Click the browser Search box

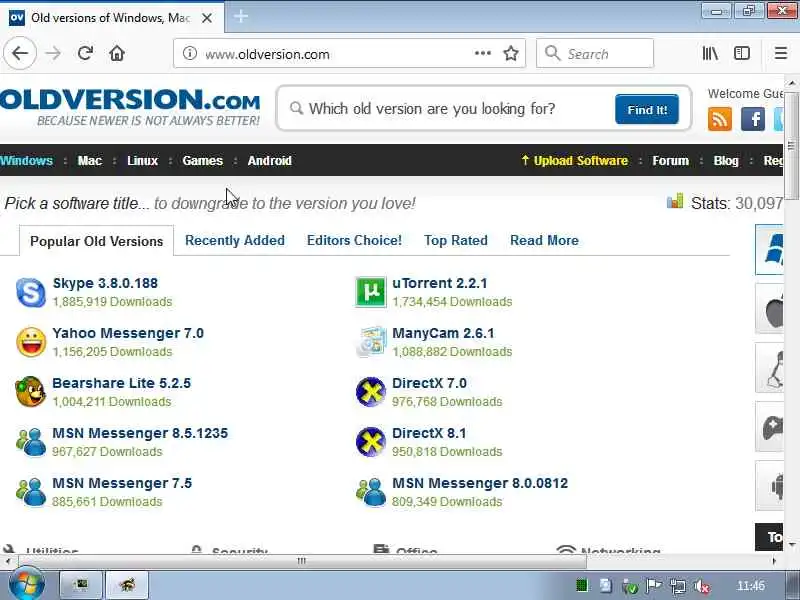pos(595,53)
